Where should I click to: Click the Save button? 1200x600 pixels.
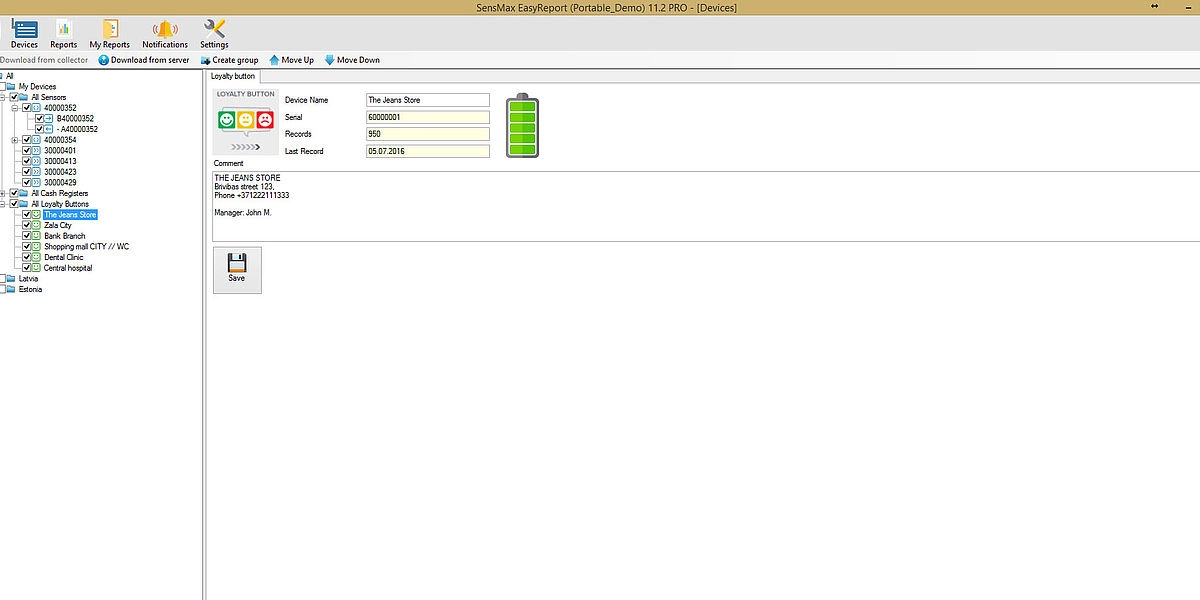click(237, 269)
